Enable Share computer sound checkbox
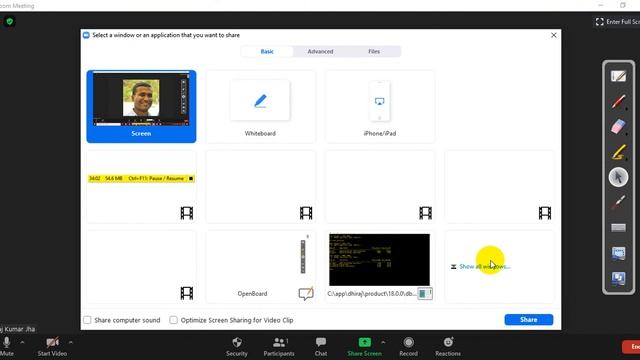The image size is (640, 360). (87, 320)
